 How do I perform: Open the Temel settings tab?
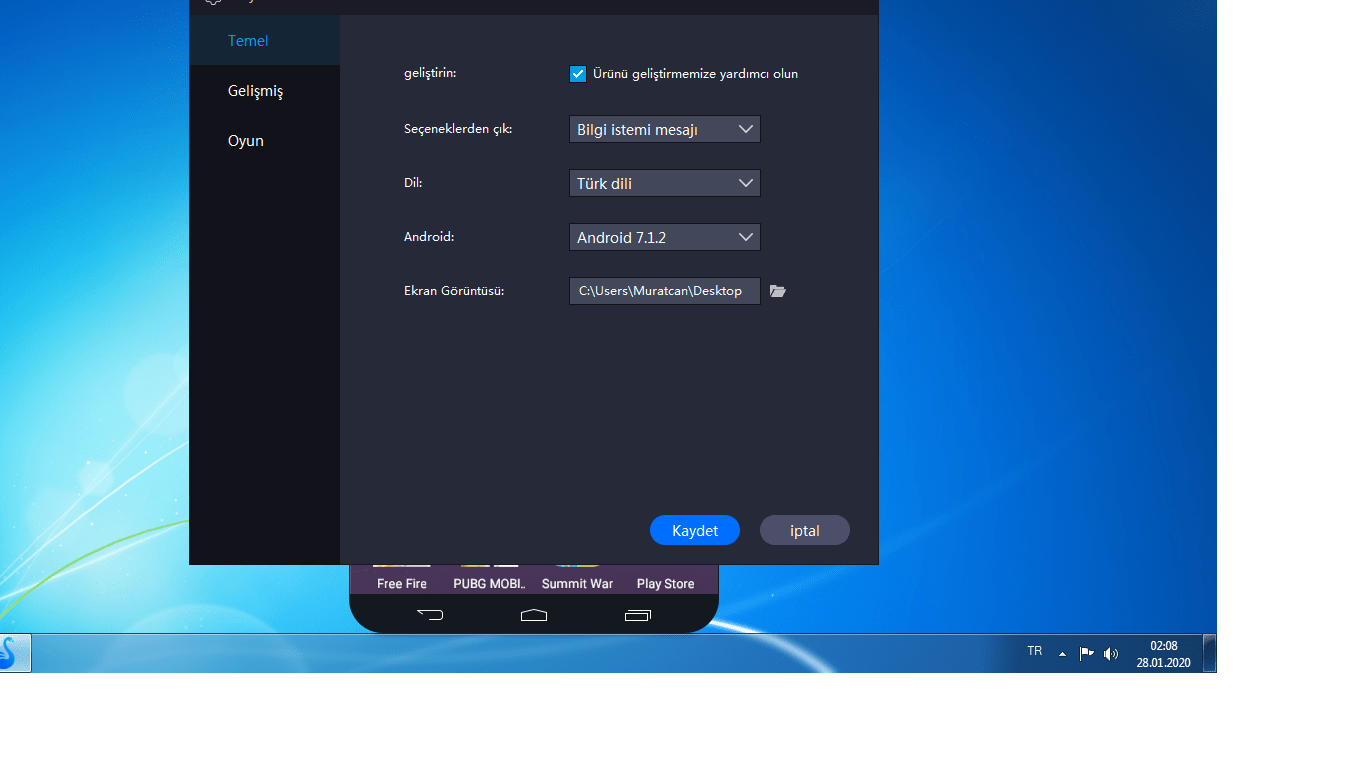point(264,41)
